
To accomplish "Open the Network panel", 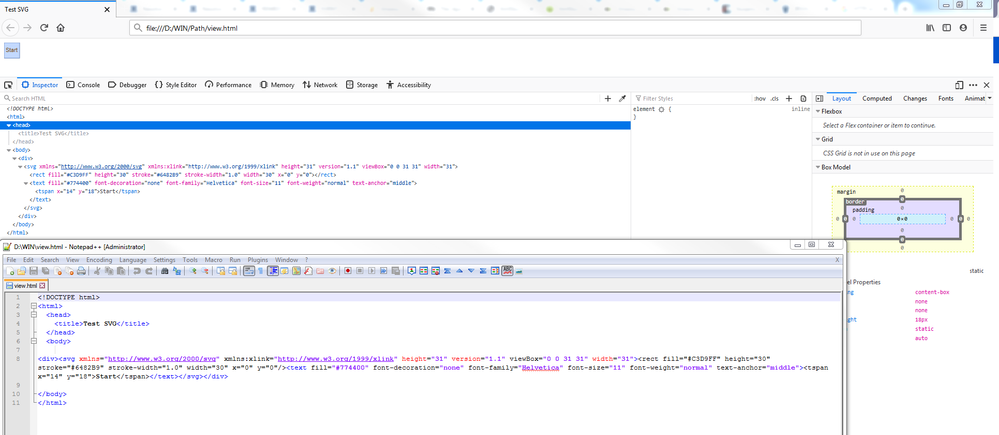I will 320,85.
